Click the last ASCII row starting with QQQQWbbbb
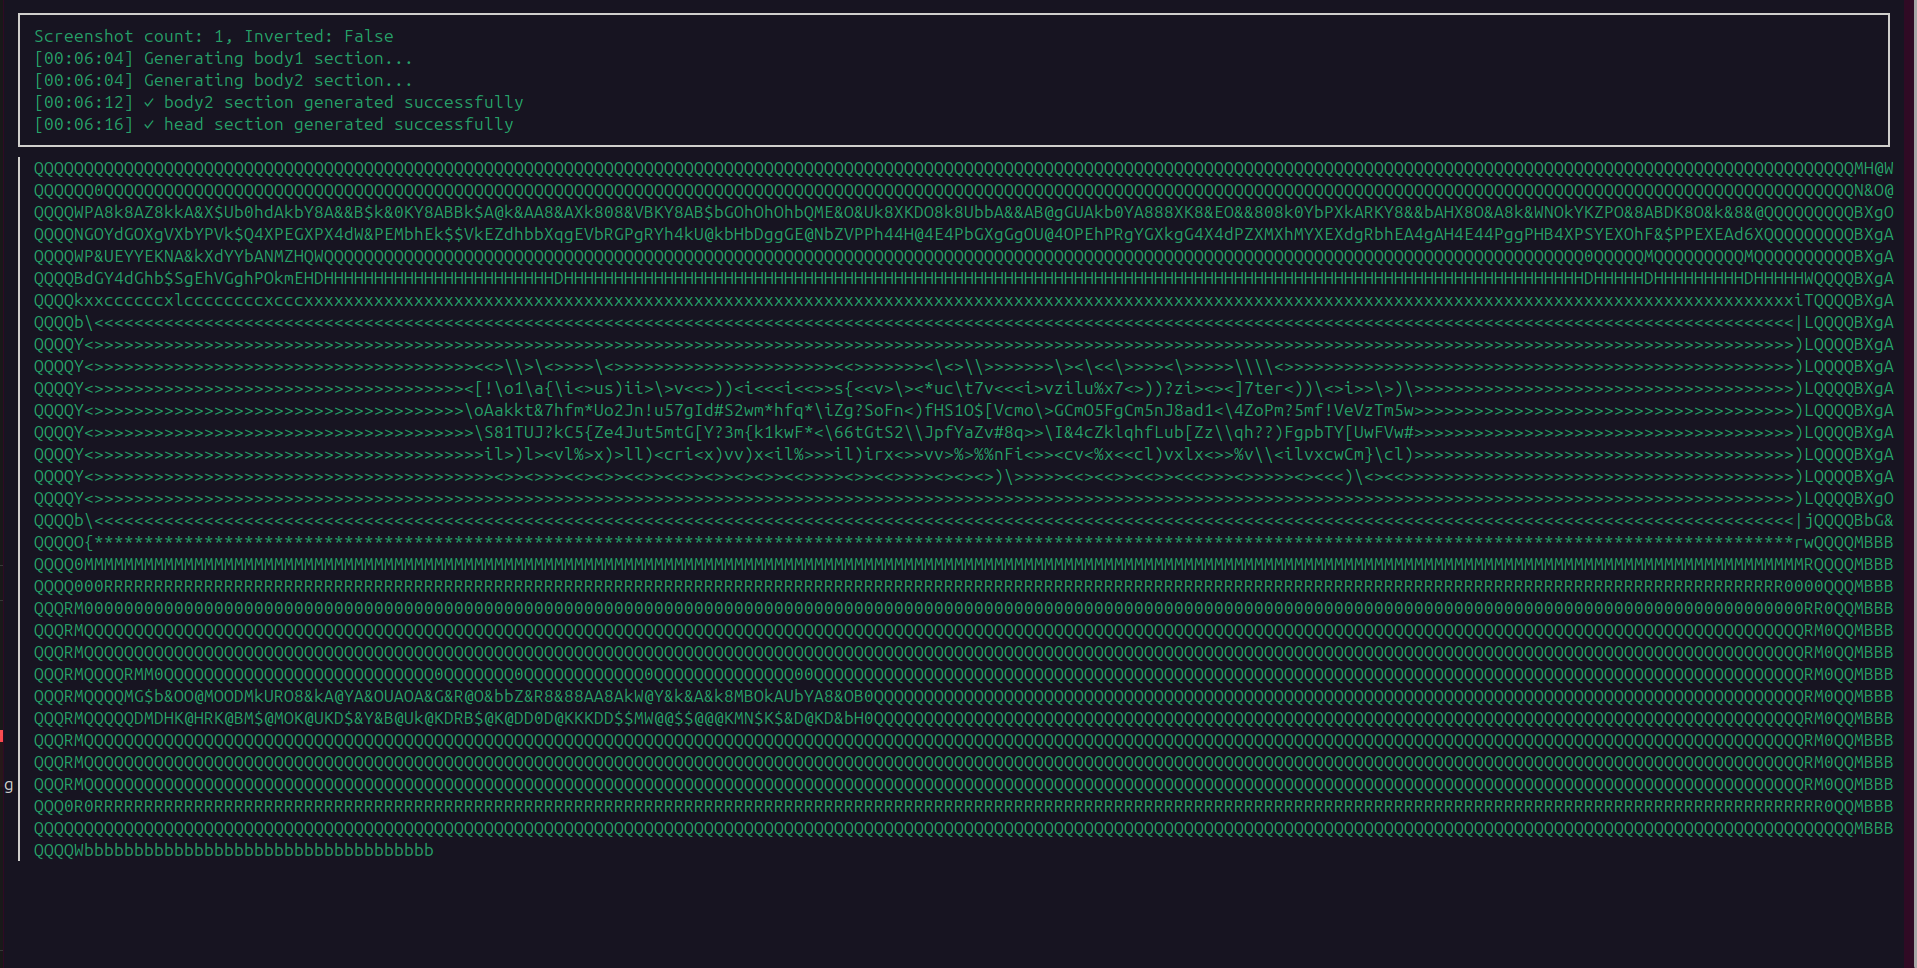The image size is (1917, 968). (234, 850)
